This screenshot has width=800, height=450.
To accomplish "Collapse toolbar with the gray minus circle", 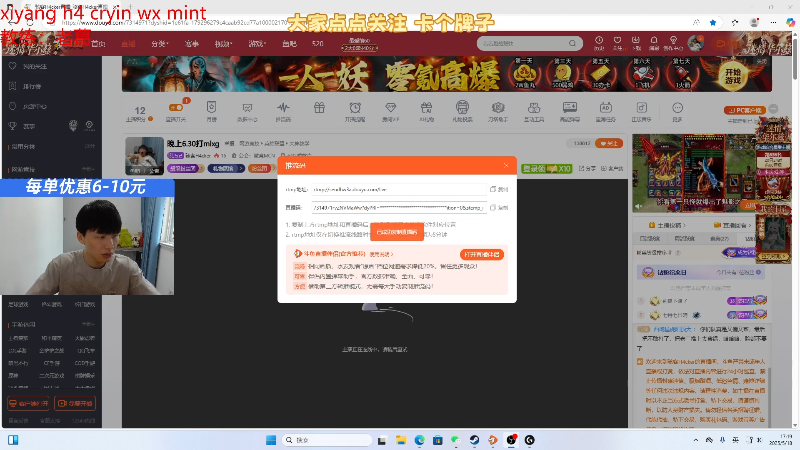I will tap(773, 109).
